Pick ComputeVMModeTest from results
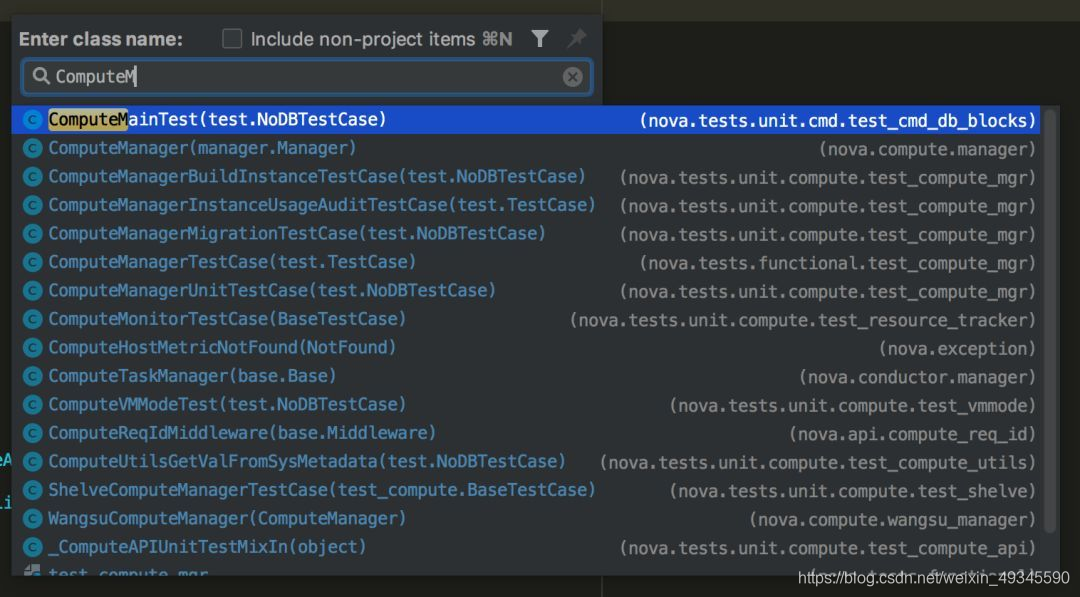 (x=227, y=405)
